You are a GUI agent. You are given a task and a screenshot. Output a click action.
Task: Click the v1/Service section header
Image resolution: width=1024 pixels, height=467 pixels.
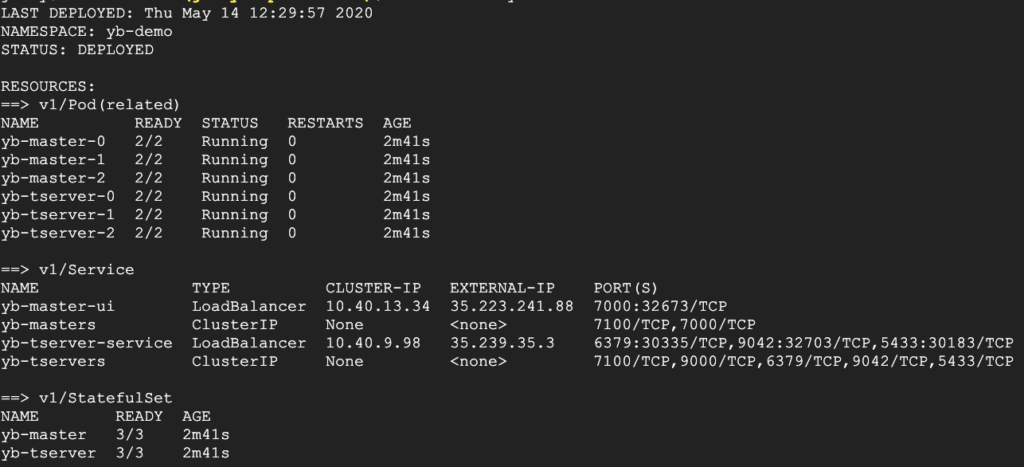coord(67,269)
